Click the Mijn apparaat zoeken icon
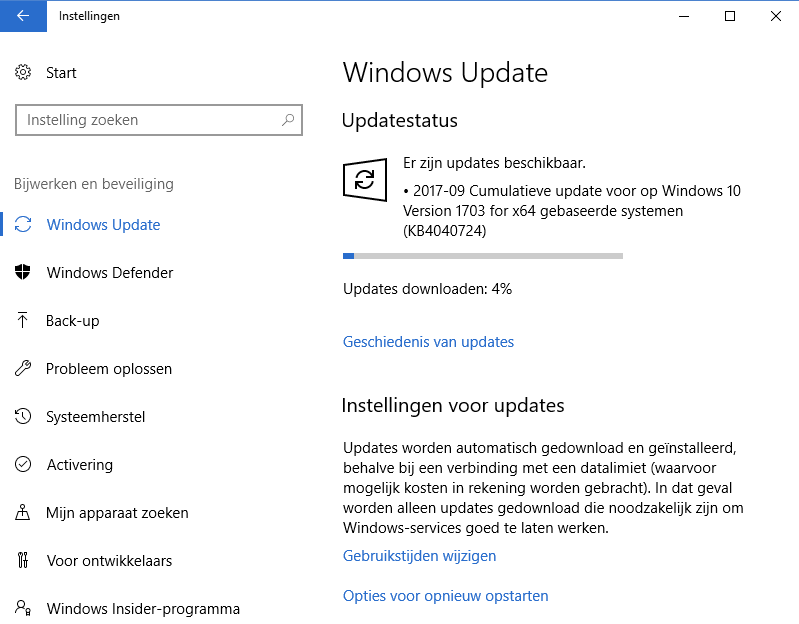 coord(22,512)
